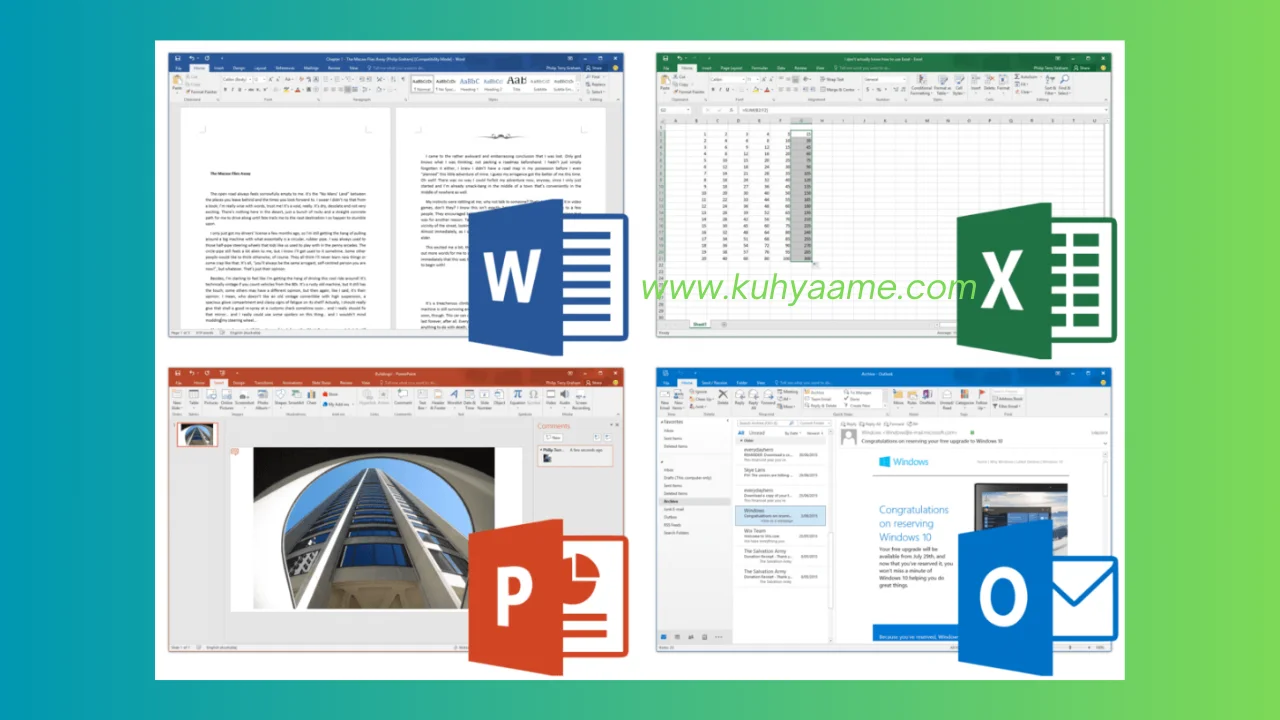This screenshot has width=1280, height=720.
Task: Toggle Bold in the Excel ribbon
Action: 713,90
